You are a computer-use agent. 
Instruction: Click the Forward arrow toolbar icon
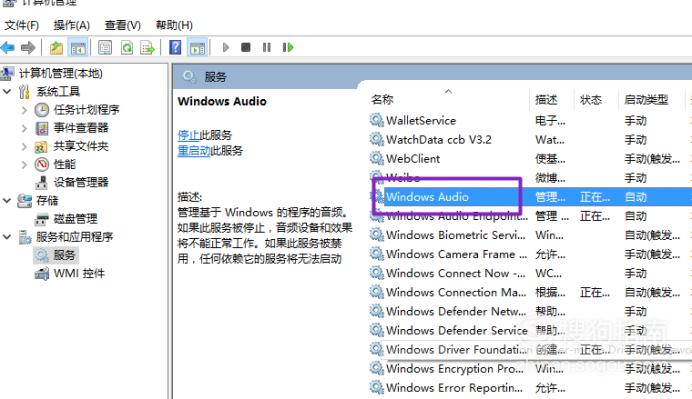pyautogui.click(x=28, y=47)
